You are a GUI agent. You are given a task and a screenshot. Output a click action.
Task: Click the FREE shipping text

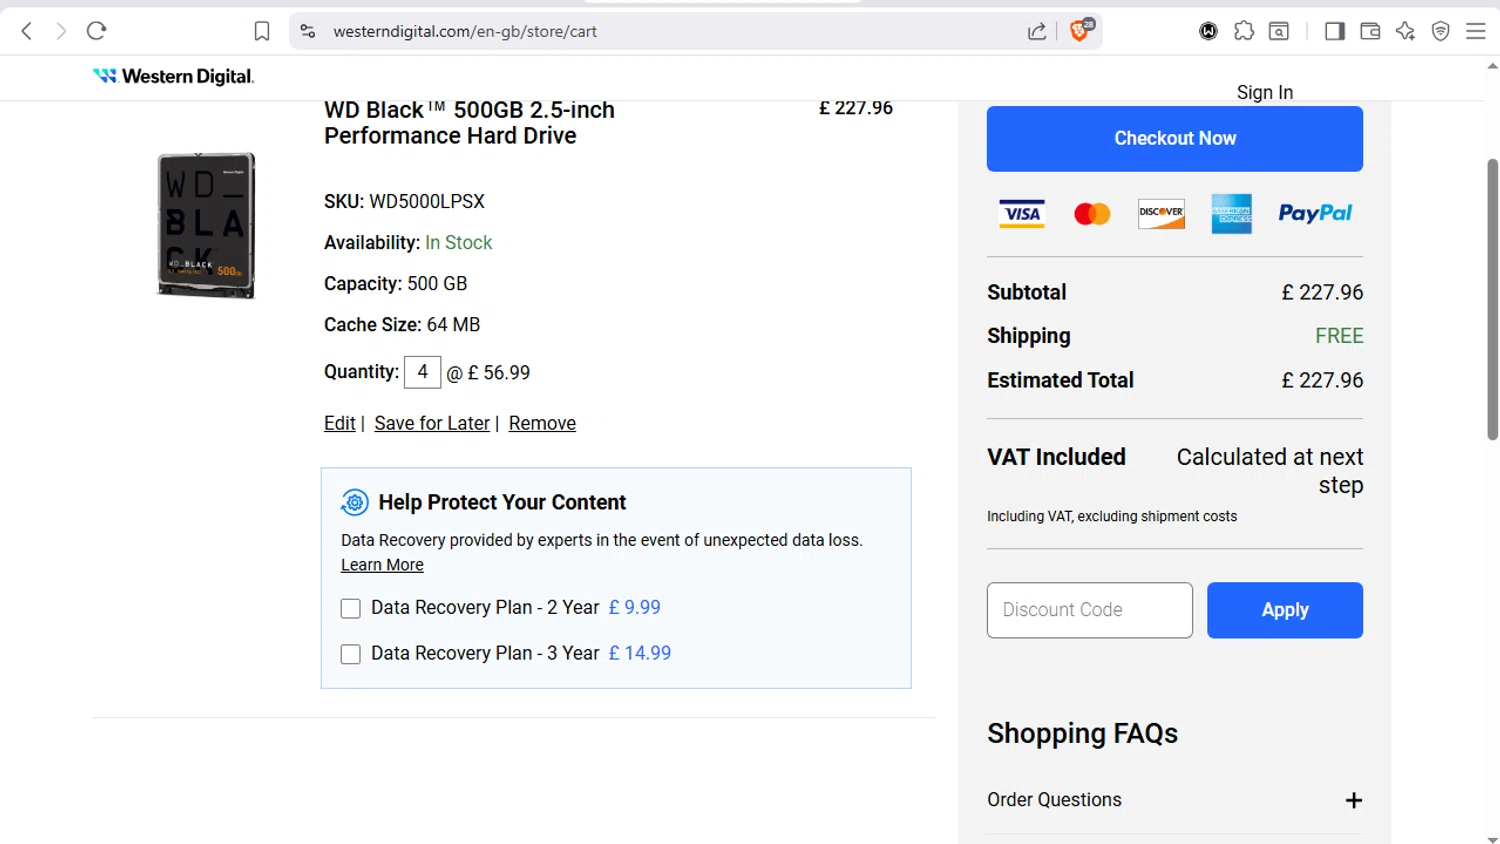(1339, 336)
